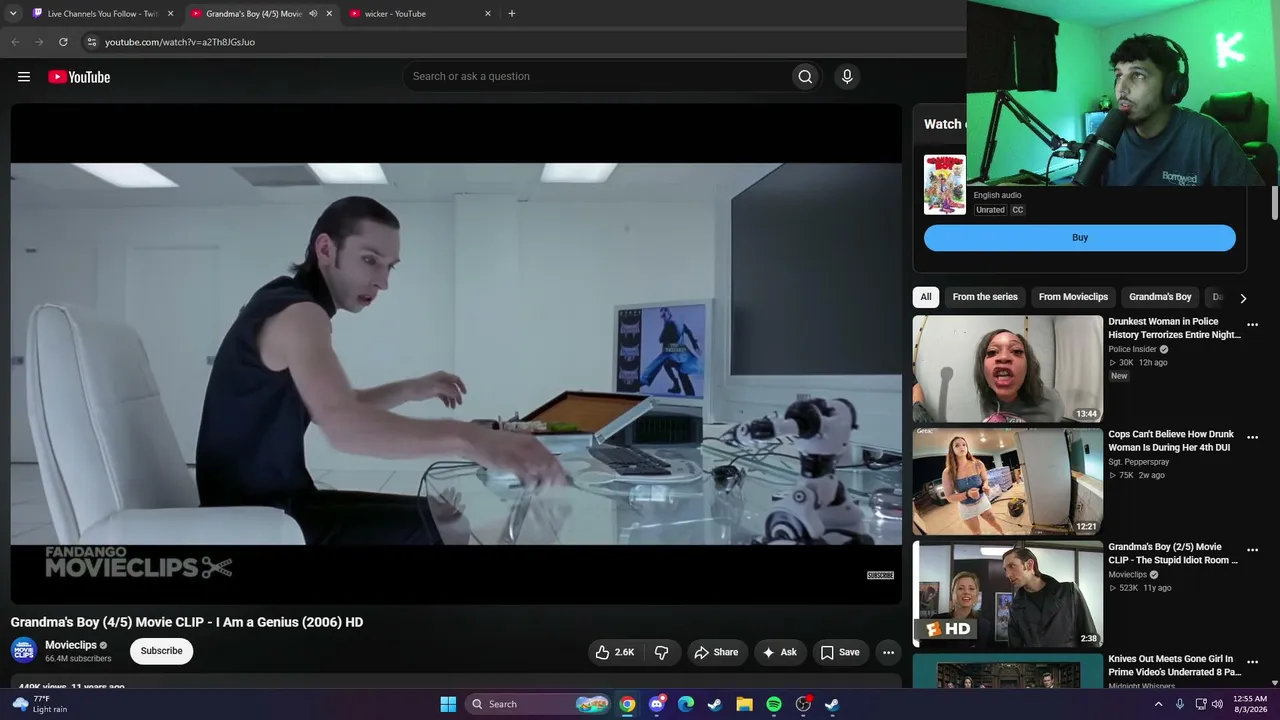Open File Explorer from the taskbar
The width and height of the screenshot is (1280, 720).
click(x=744, y=704)
